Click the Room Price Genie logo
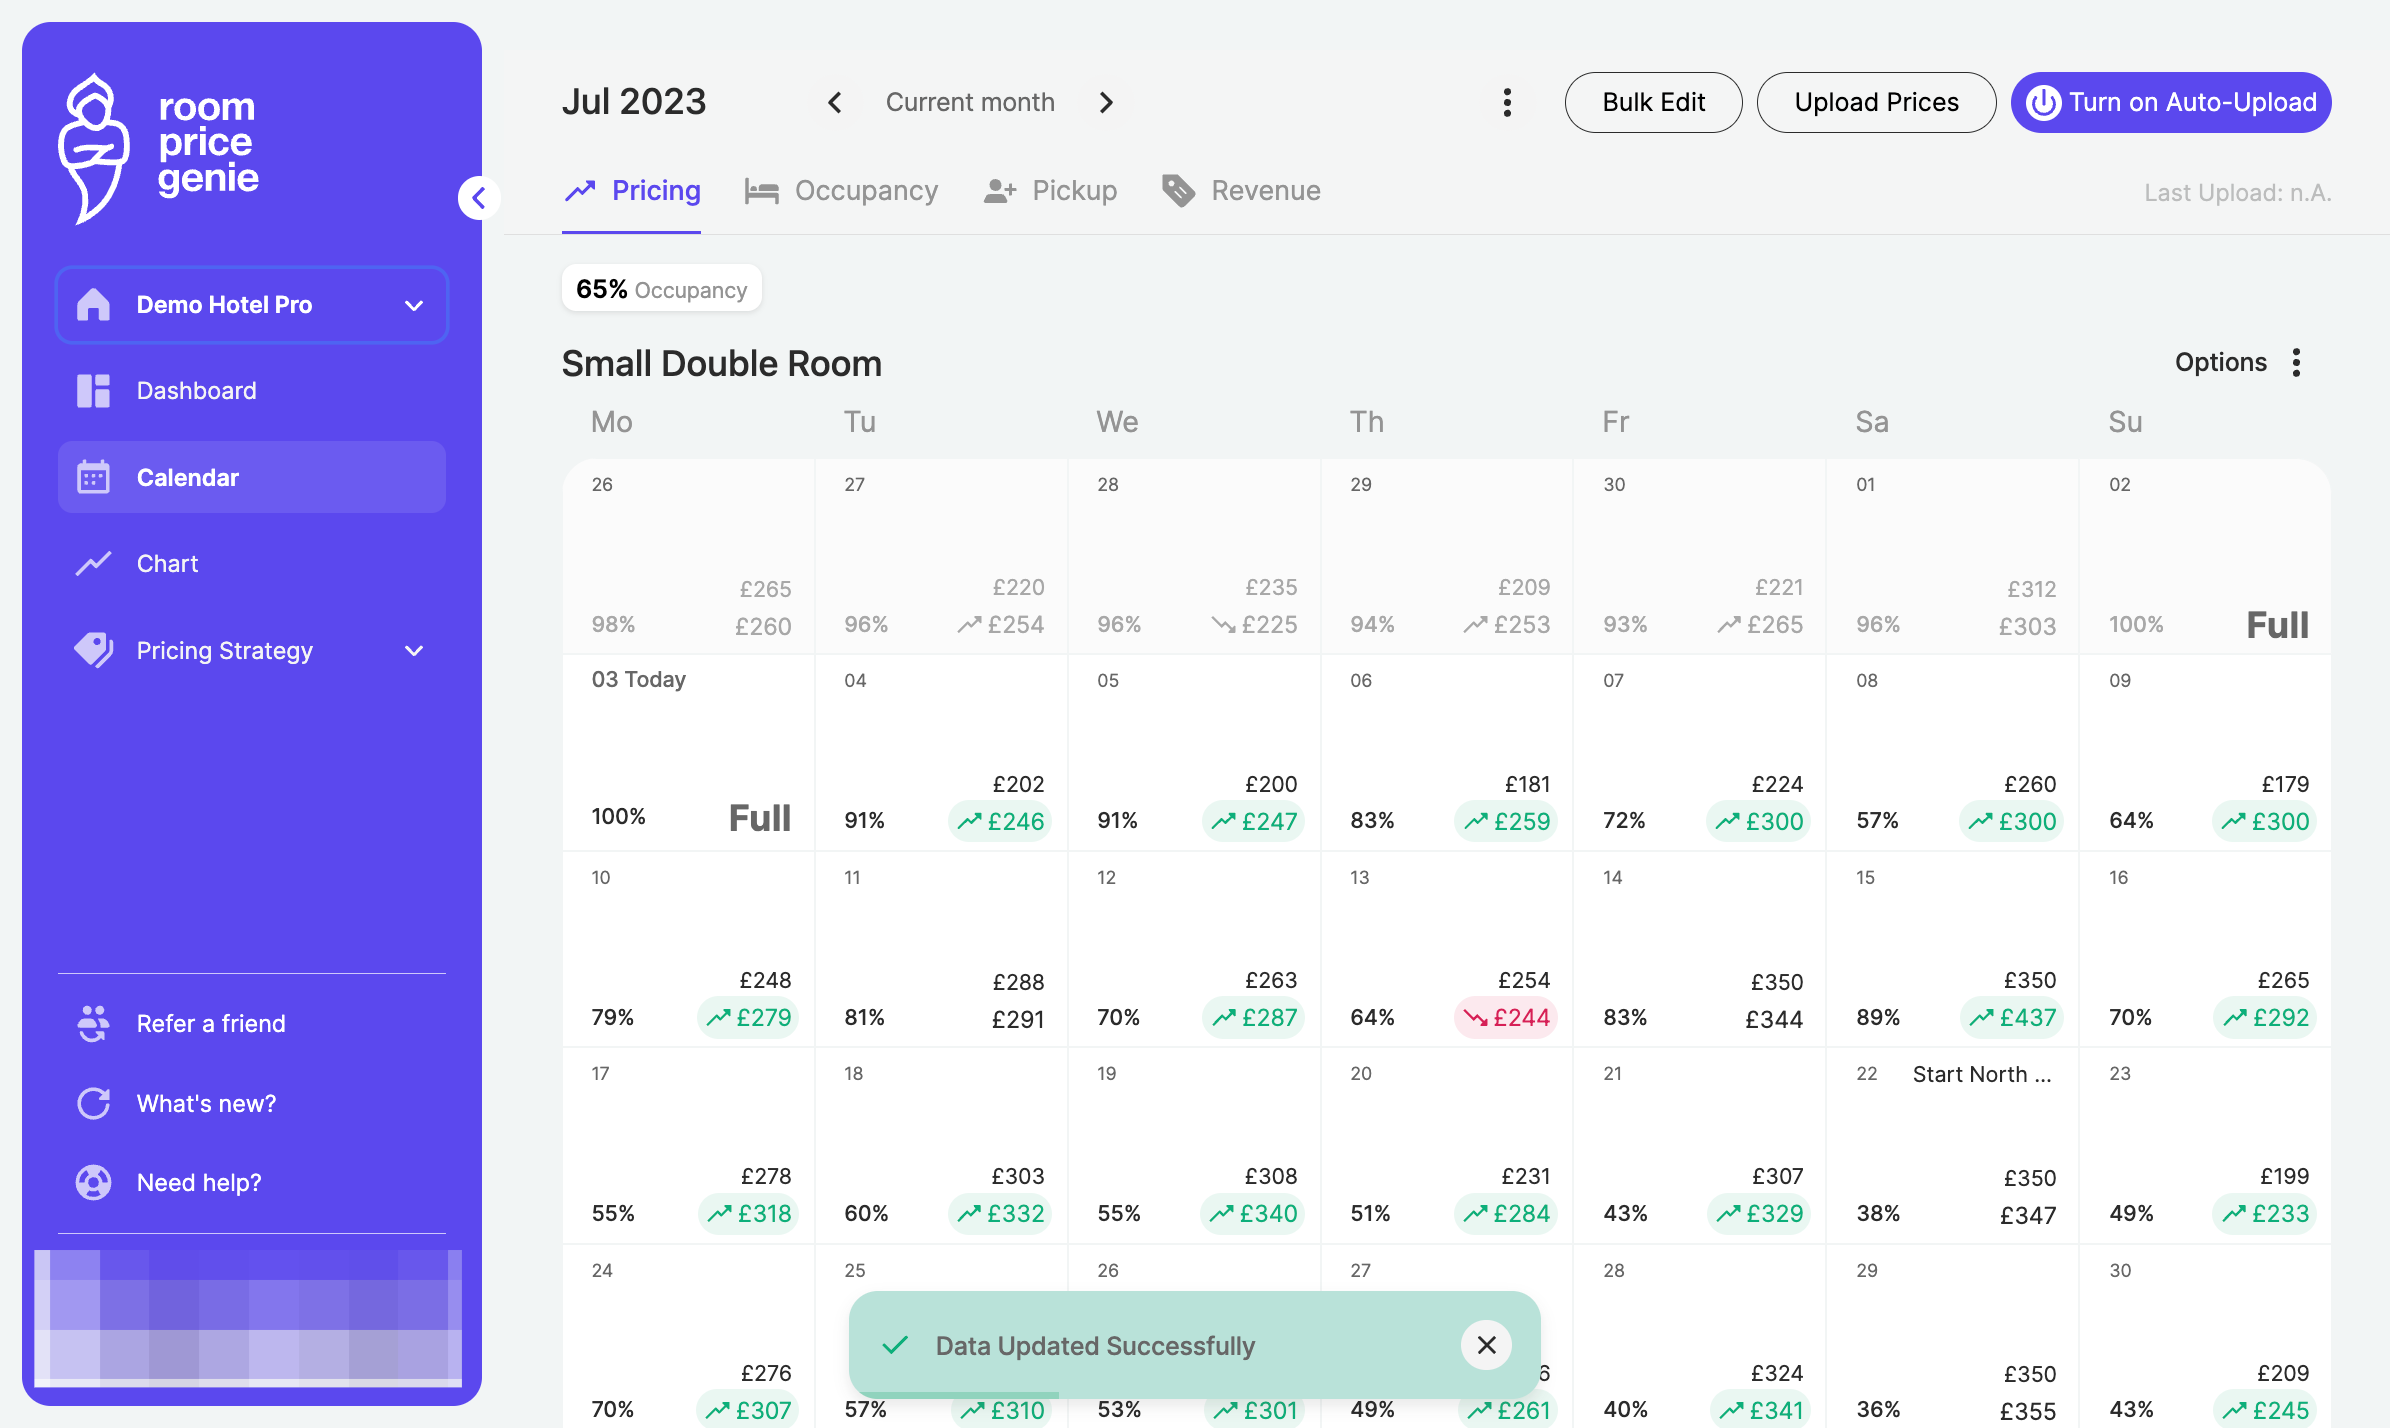2390x1428 pixels. 159,148
